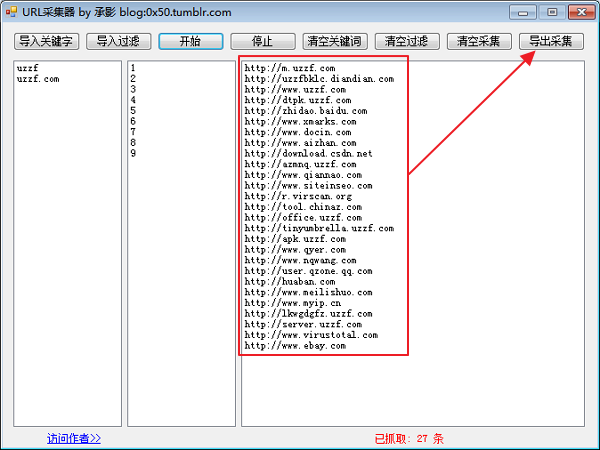Select result http://dtpk.uzzf.com
This screenshot has height=450, width=600.
click(298, 100)
